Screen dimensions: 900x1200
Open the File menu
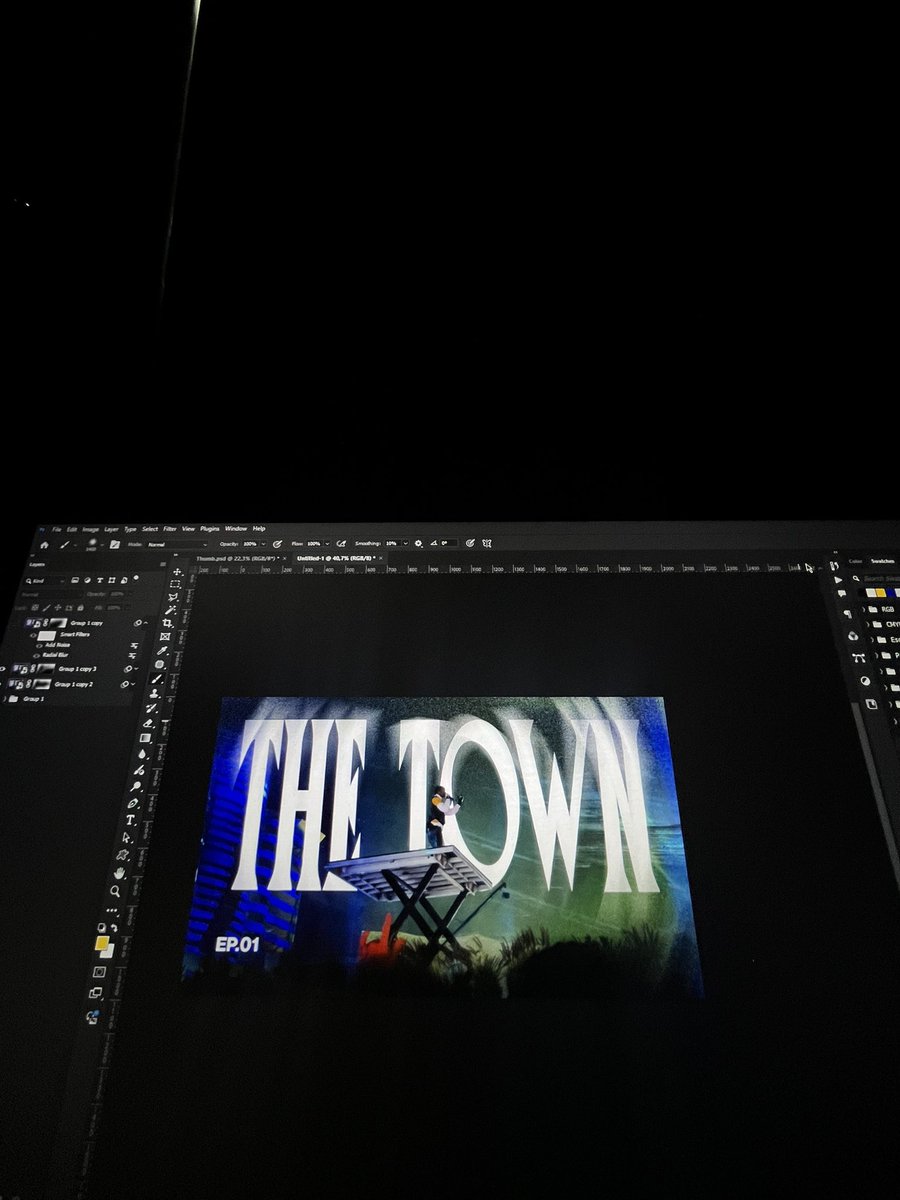coord(56,529)
